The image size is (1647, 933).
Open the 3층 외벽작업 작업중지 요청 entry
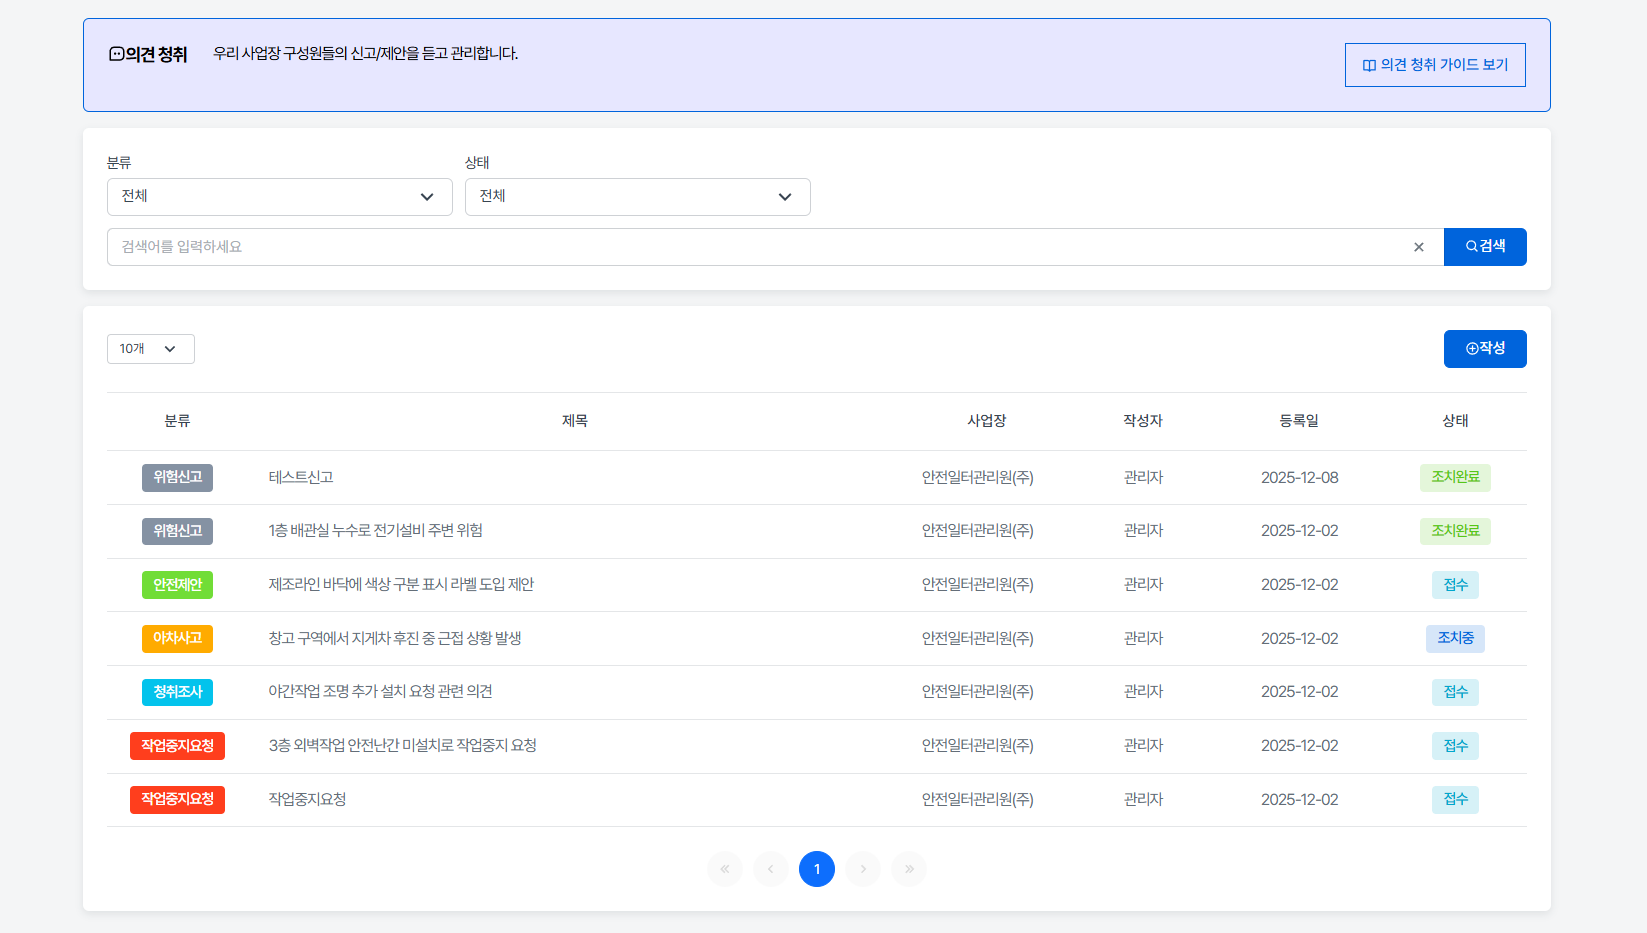(x=402, y=745)
